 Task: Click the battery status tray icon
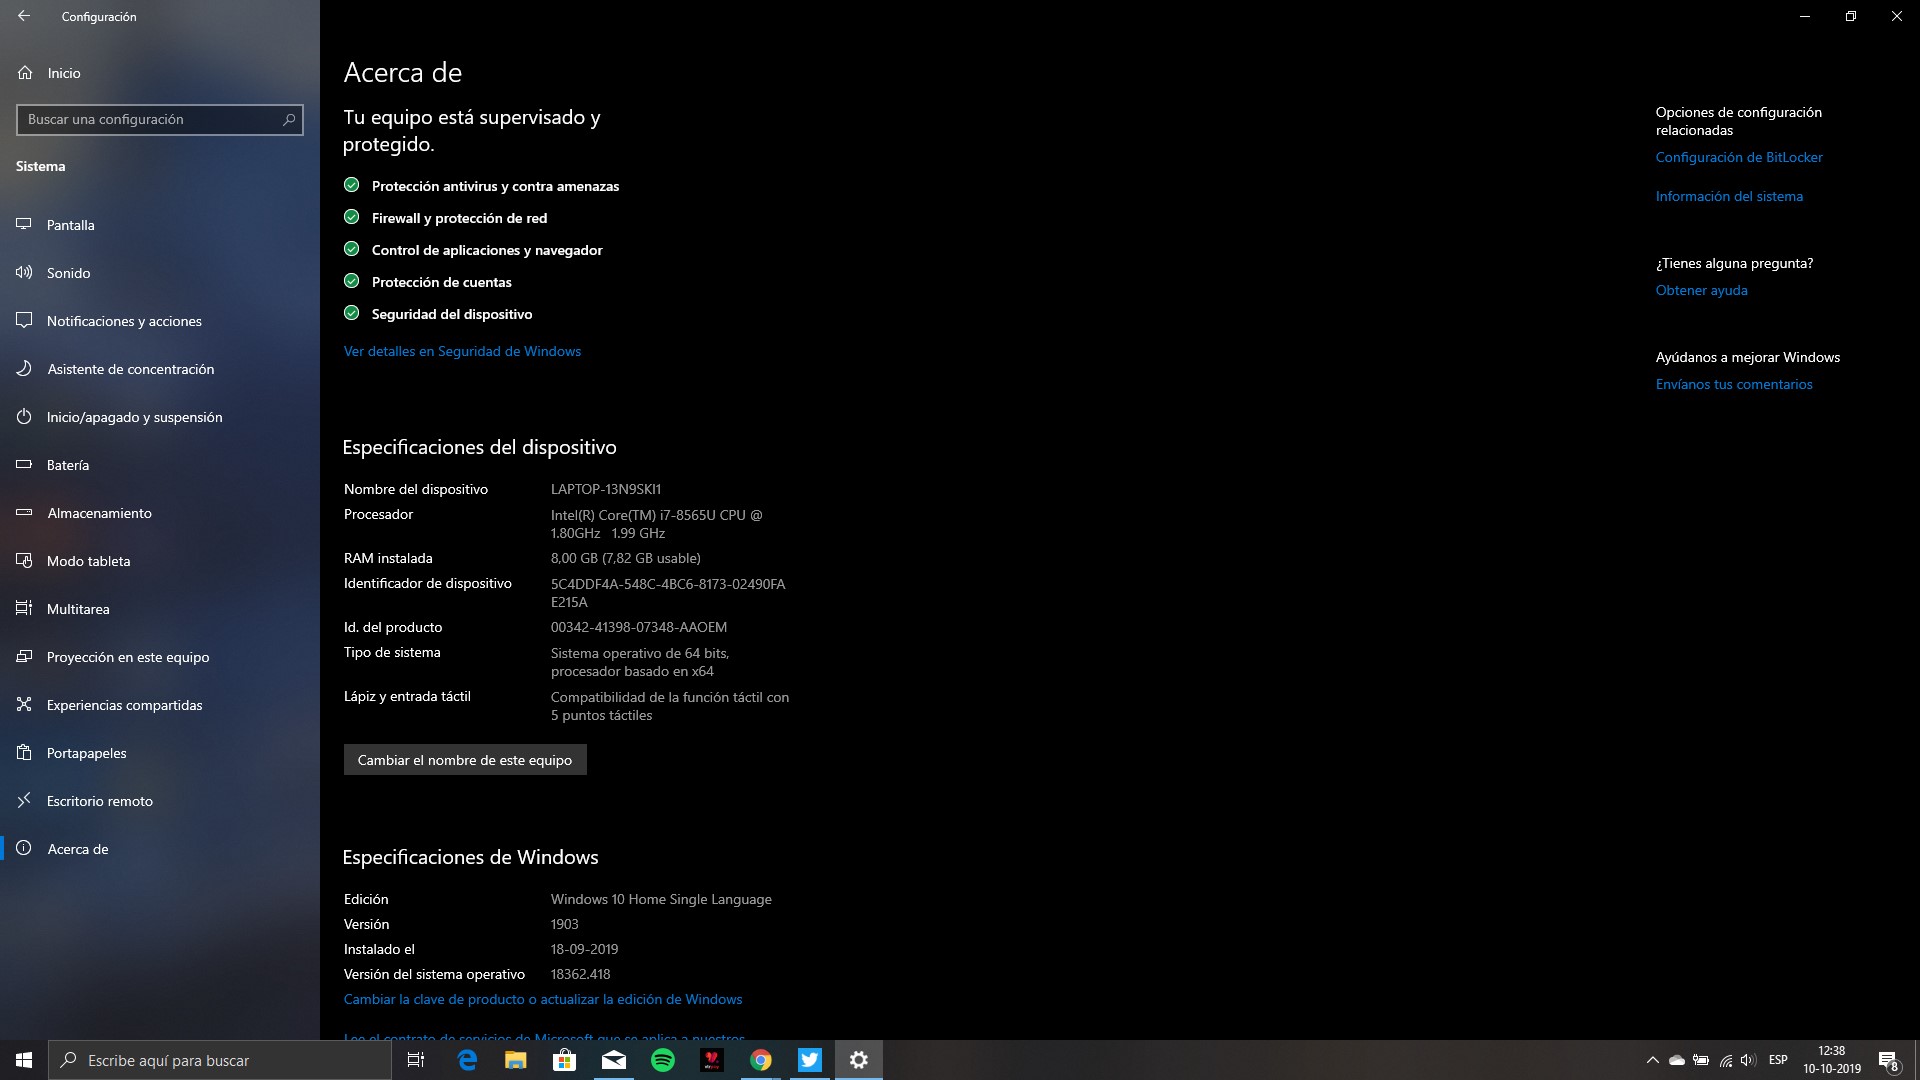(x=1701, y=1060)
